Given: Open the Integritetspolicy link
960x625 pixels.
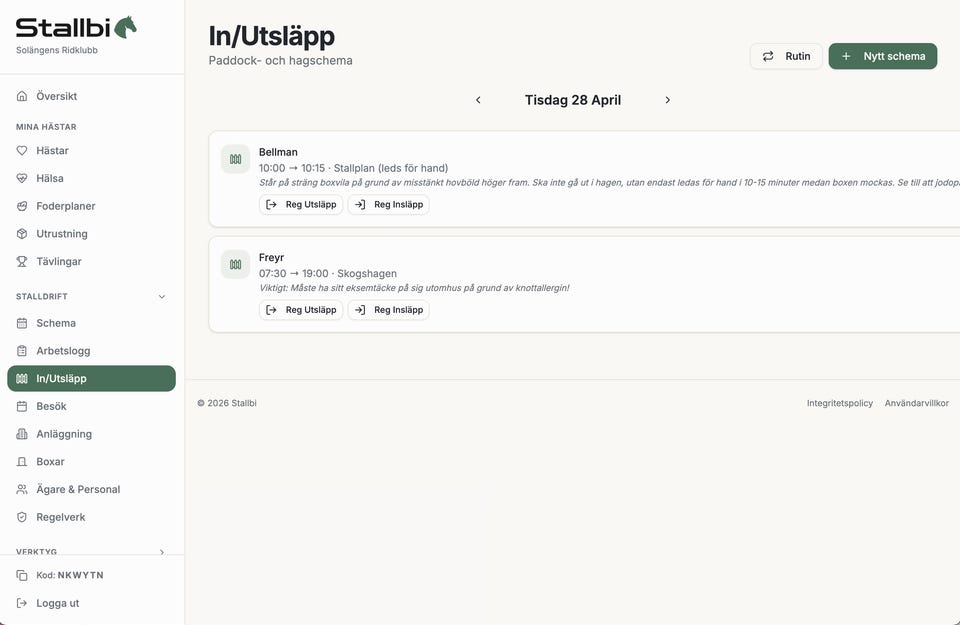Looking at the screenshot, I should pos(839,403).
